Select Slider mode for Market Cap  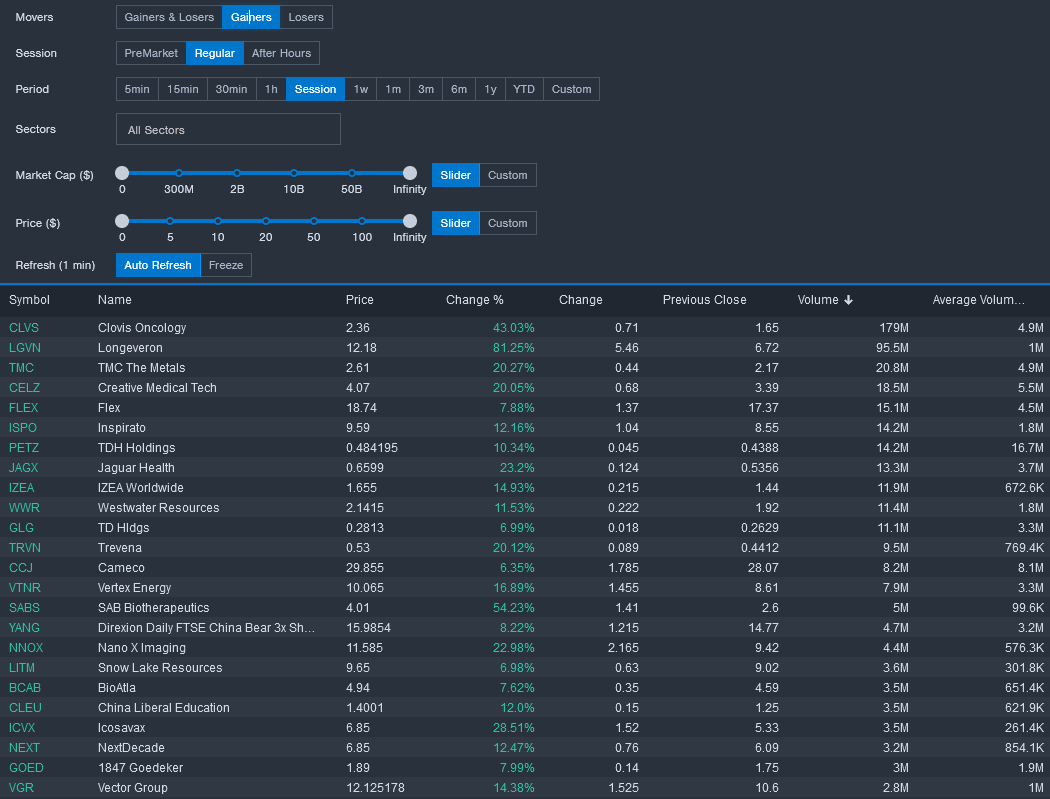455,175
